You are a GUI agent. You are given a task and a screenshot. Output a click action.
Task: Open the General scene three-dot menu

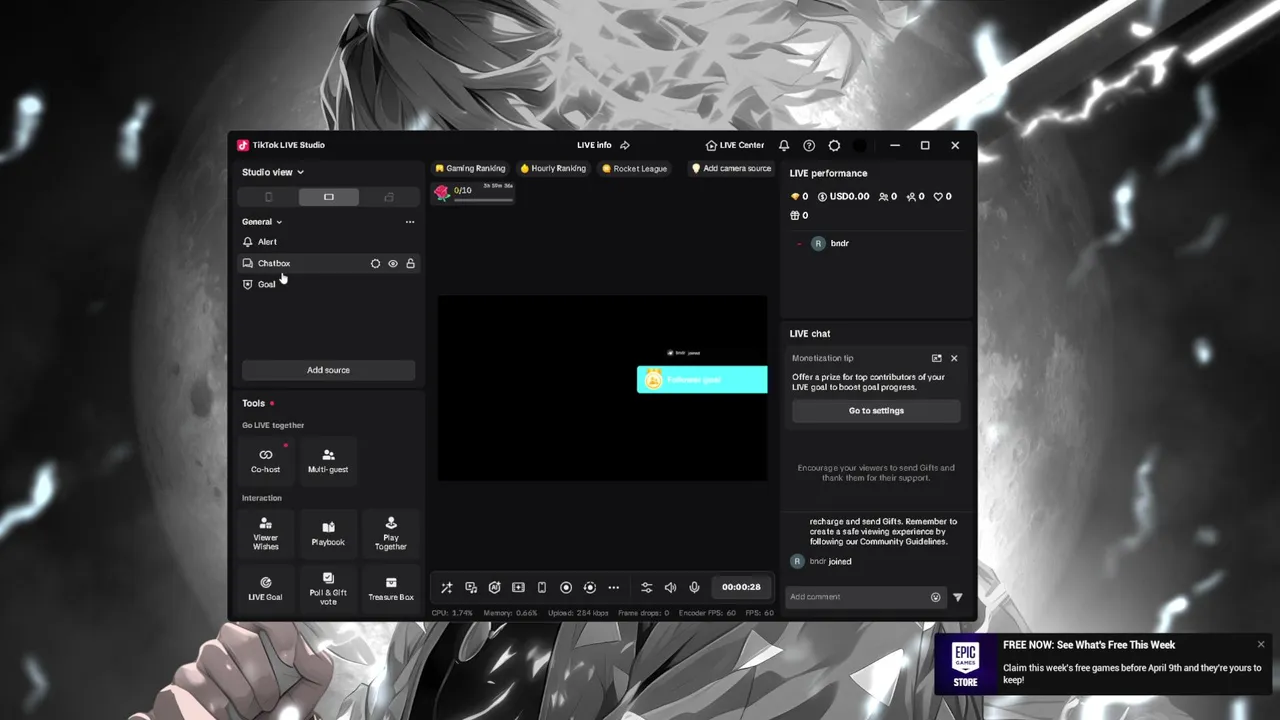tap(410, 222)
